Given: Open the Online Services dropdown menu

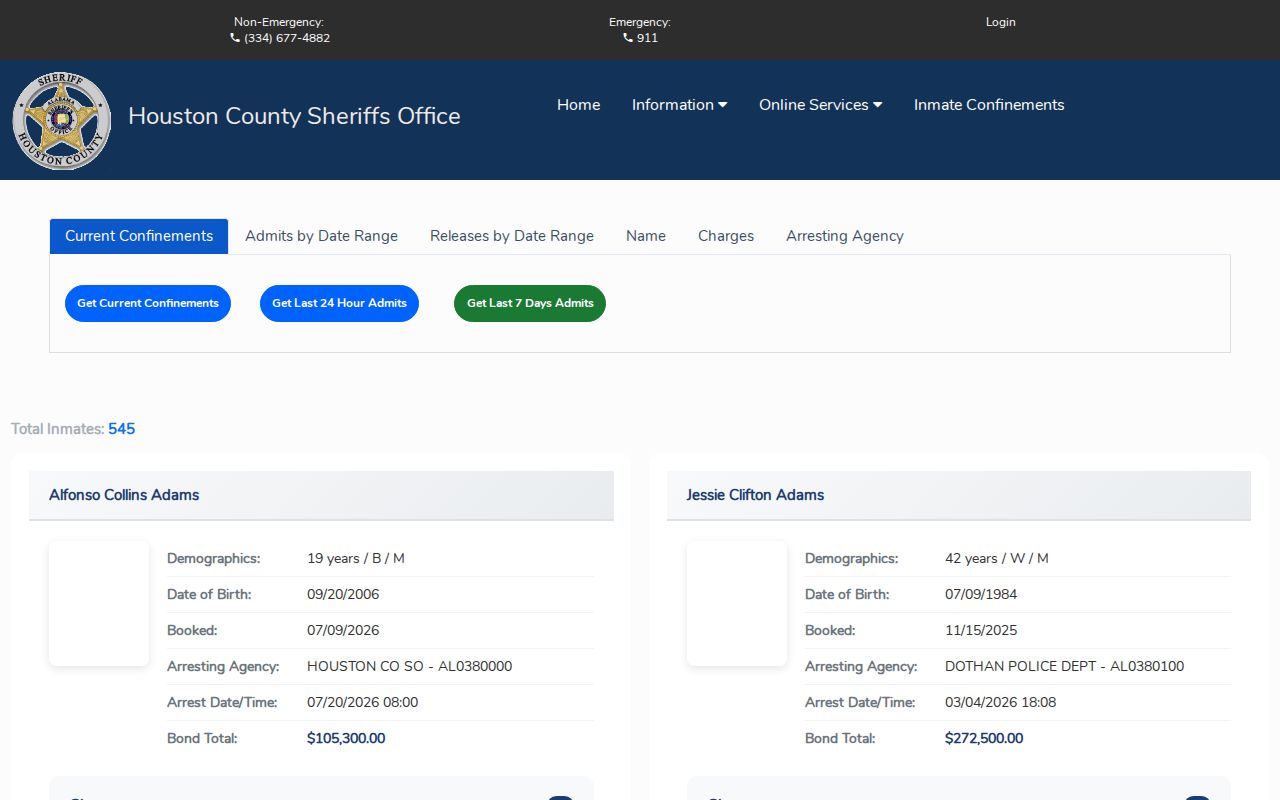Looking at the screenshot, I should click(821, 105).
